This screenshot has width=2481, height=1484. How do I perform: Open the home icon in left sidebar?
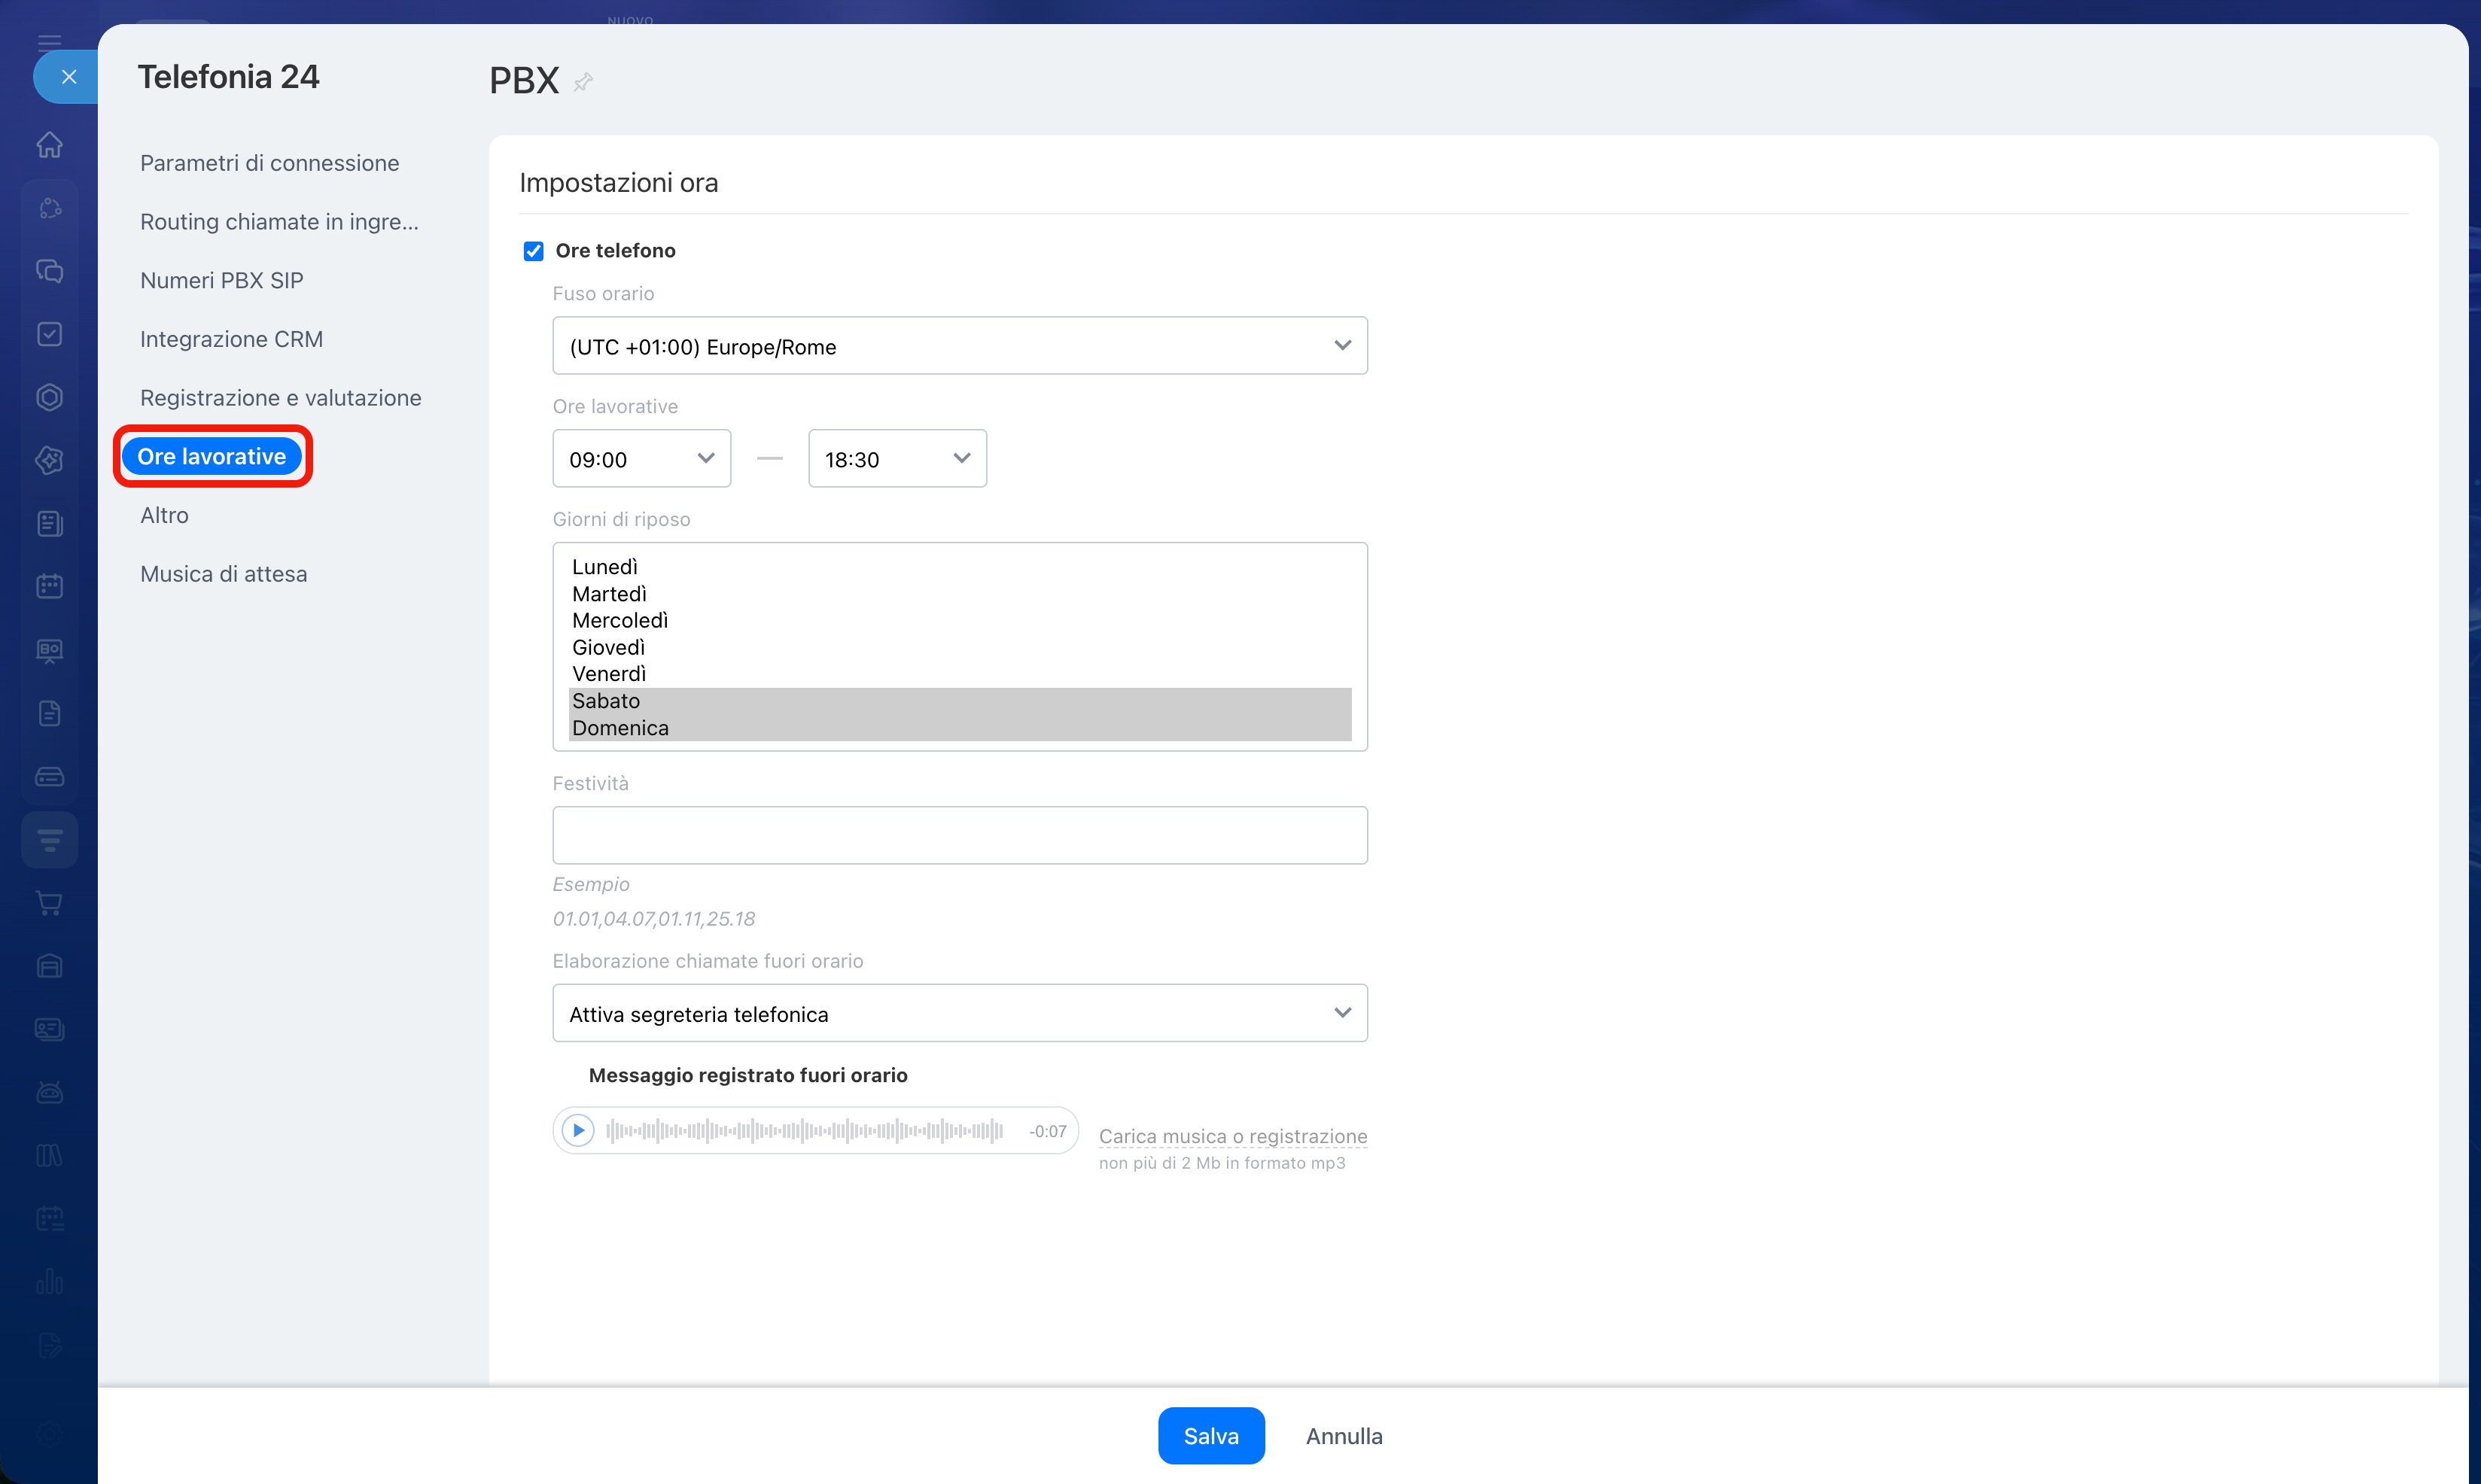(x=49, y=145)
